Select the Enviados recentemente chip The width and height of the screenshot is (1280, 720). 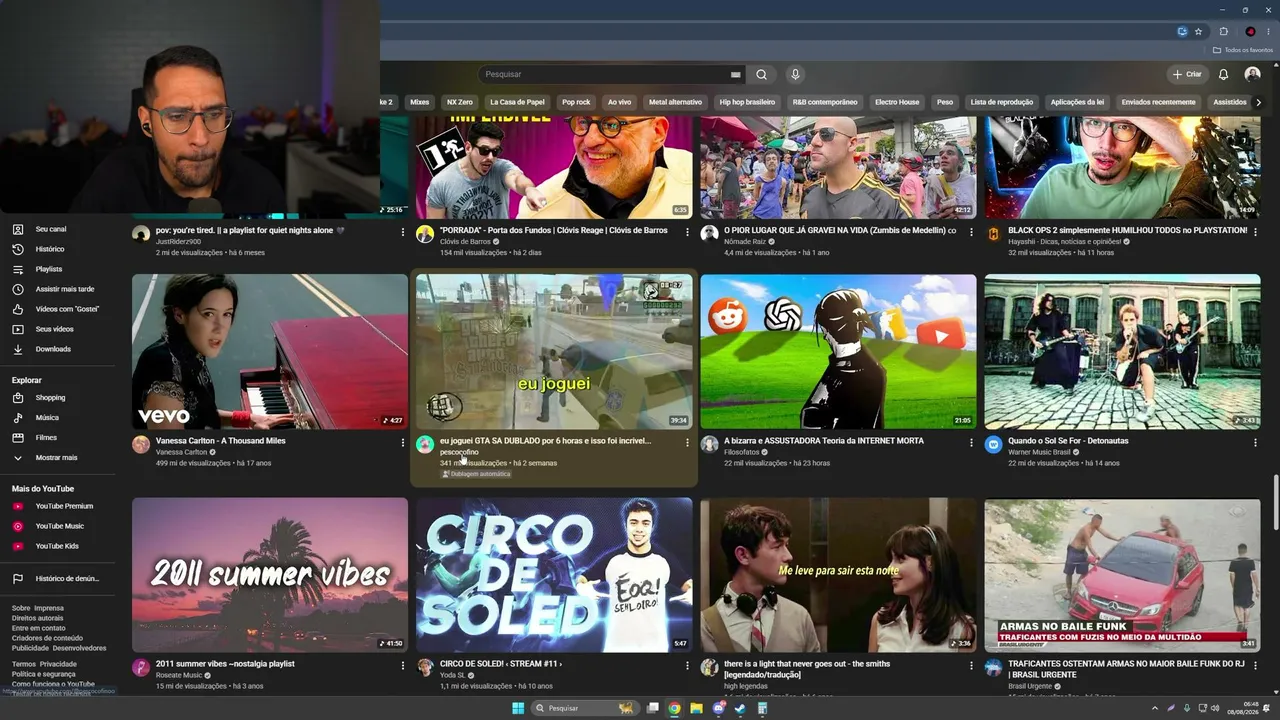click(x=1158, y=102)
